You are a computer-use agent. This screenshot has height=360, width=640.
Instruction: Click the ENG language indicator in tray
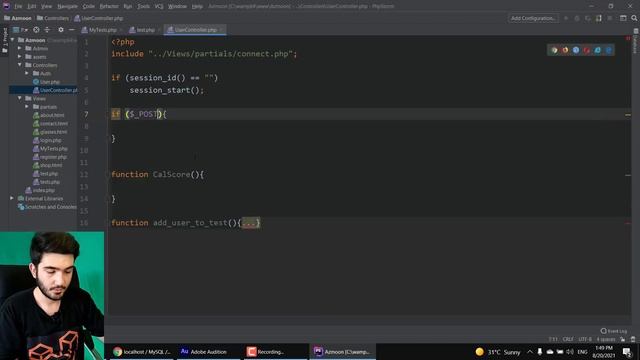[x=582, y=352]
